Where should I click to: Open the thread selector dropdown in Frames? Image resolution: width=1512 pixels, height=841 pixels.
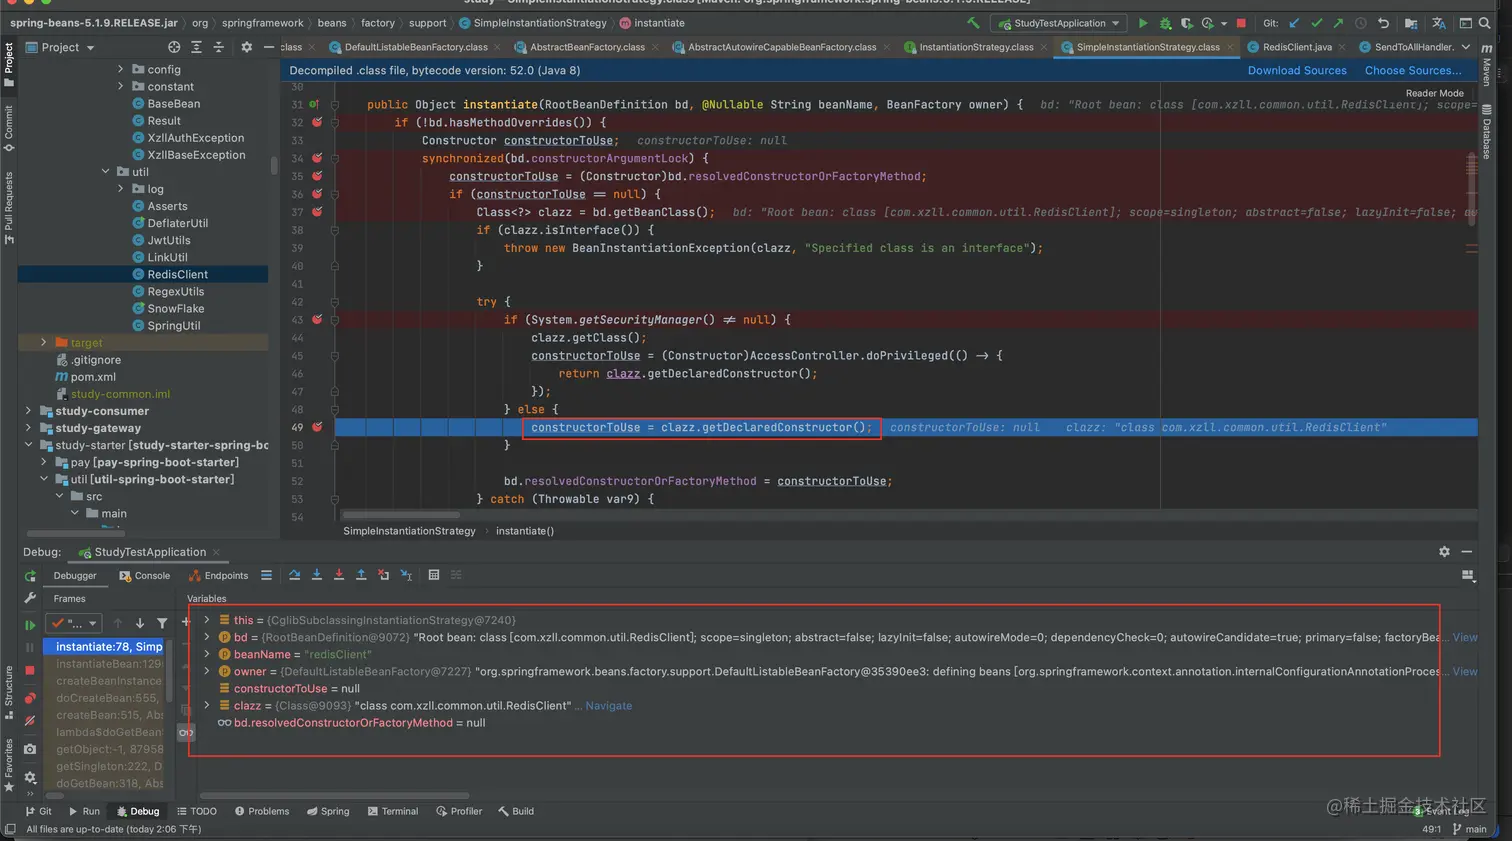point(76,623)
